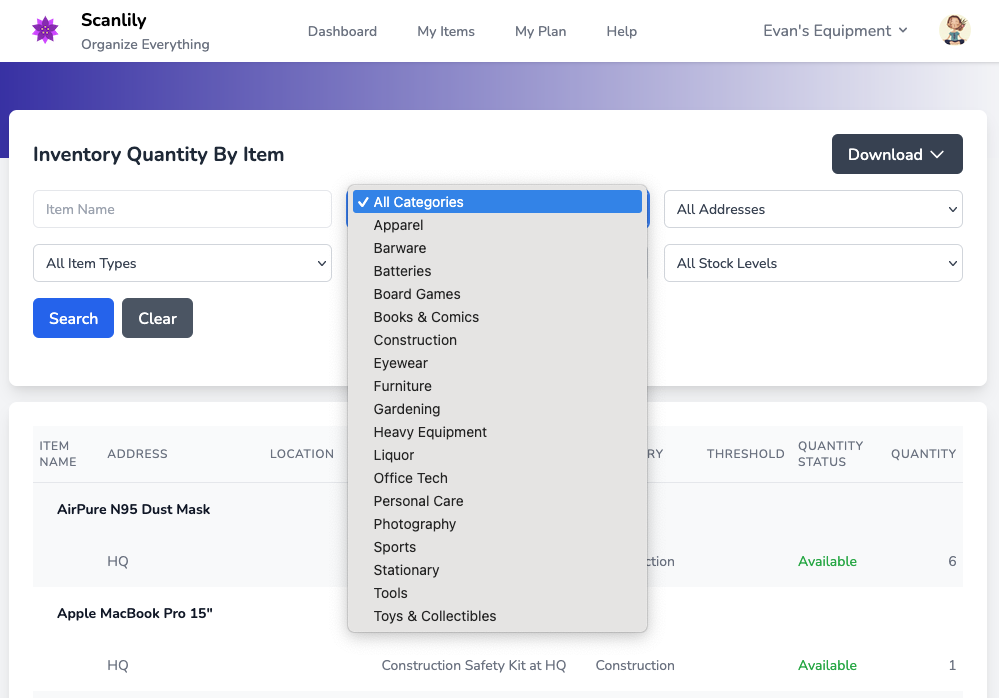
Task: Switch to the Dashboard page
Action: (x=342, y=31)
